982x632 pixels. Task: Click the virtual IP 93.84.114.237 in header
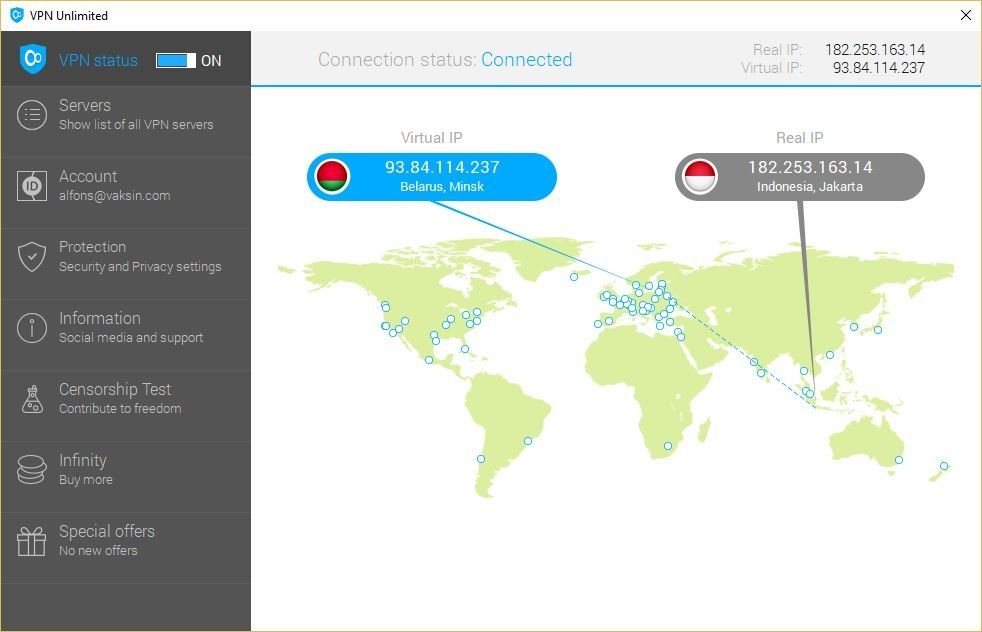tap(879, 68)
